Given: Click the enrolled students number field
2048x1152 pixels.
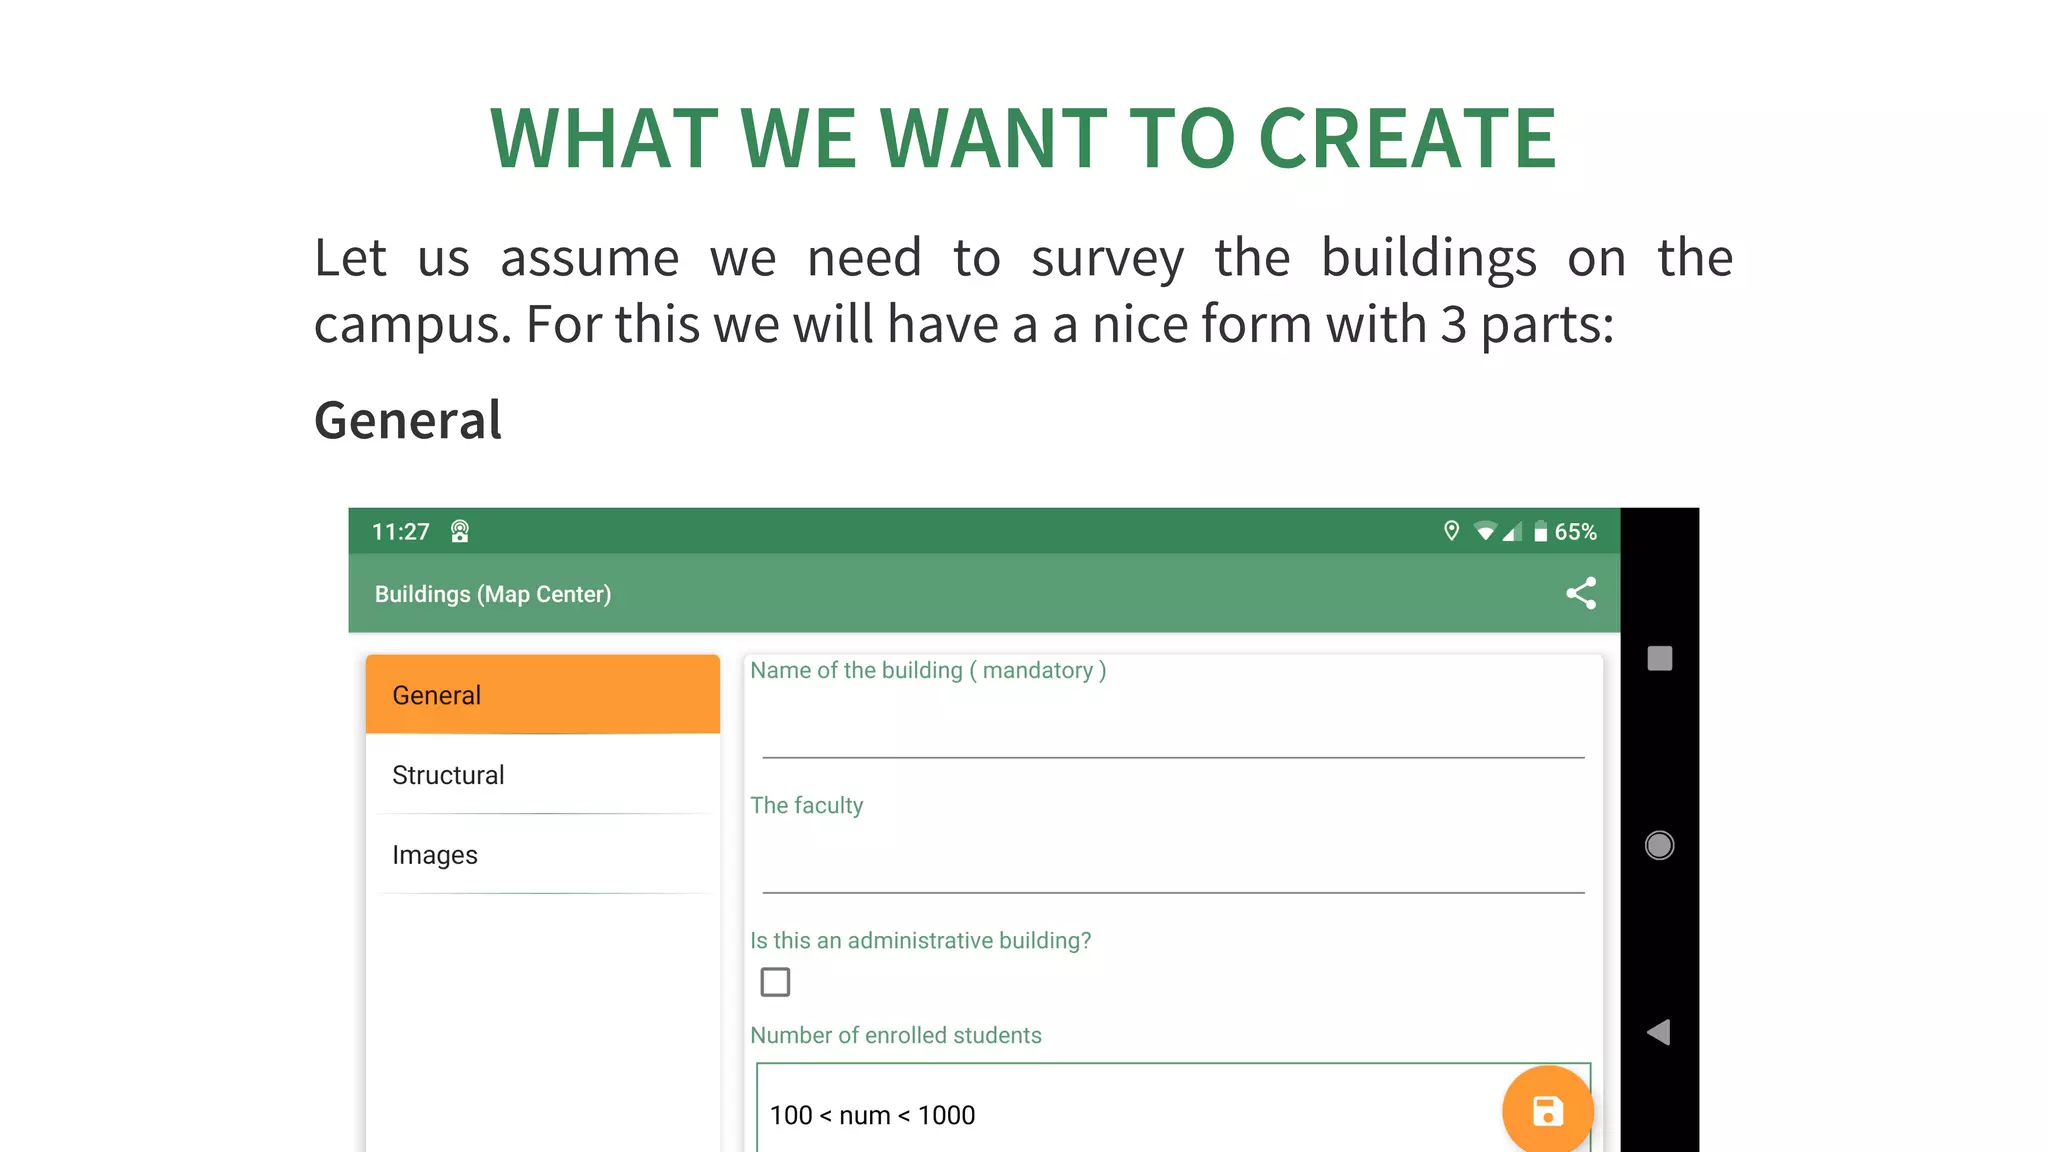Looking at the screenshot, I should click(1173, 1108).
